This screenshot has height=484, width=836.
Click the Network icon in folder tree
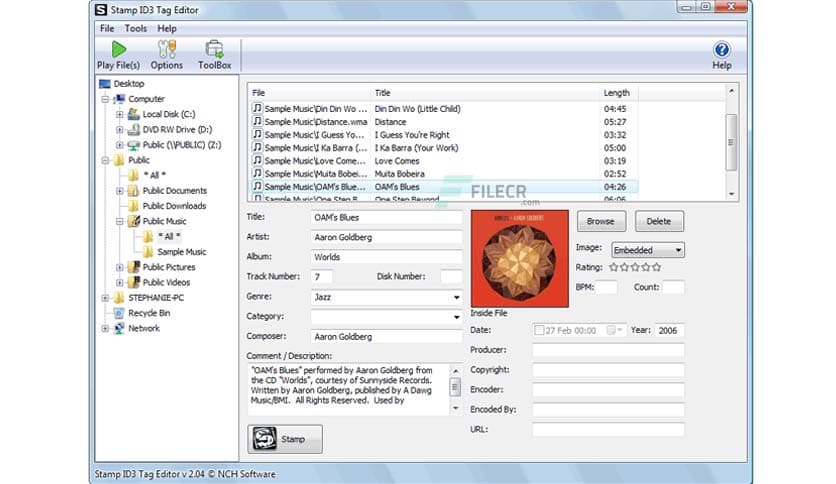(119, 328)
